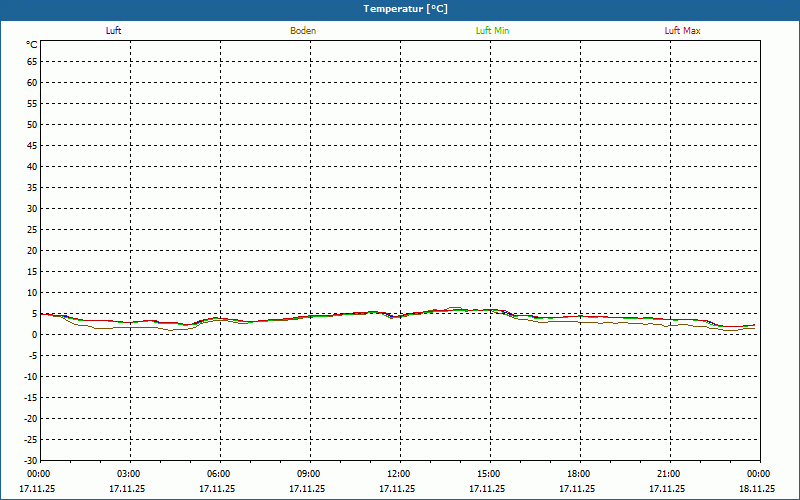Click the Temperatur [°C] chart title
Image resolution: width=800 pixels, height=500 pixels.
click(406, 9)
